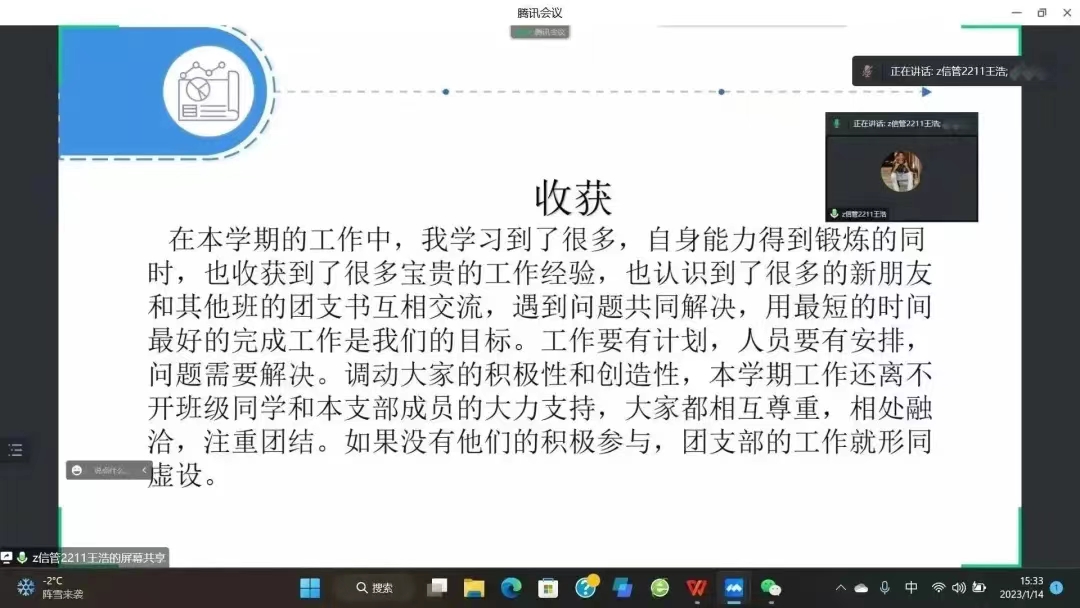Image resolution: width=1080 pixels, height=608 pixels.
Task: Open Microsoft Edge from the taskbar
Action: tap(511, 587)
